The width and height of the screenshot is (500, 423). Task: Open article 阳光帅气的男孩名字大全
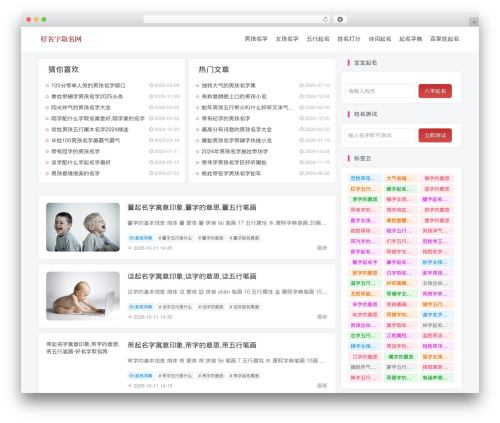[81, 108]
